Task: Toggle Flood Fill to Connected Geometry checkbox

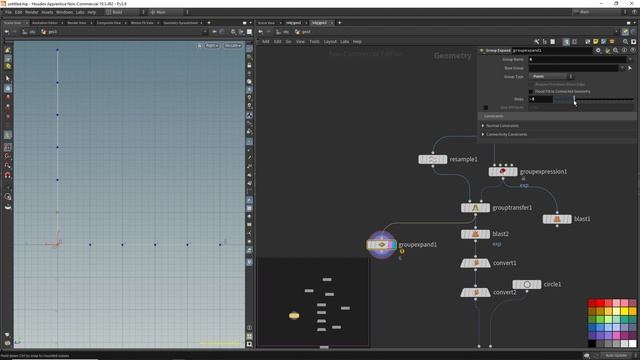Action: (x=531, y=91)
